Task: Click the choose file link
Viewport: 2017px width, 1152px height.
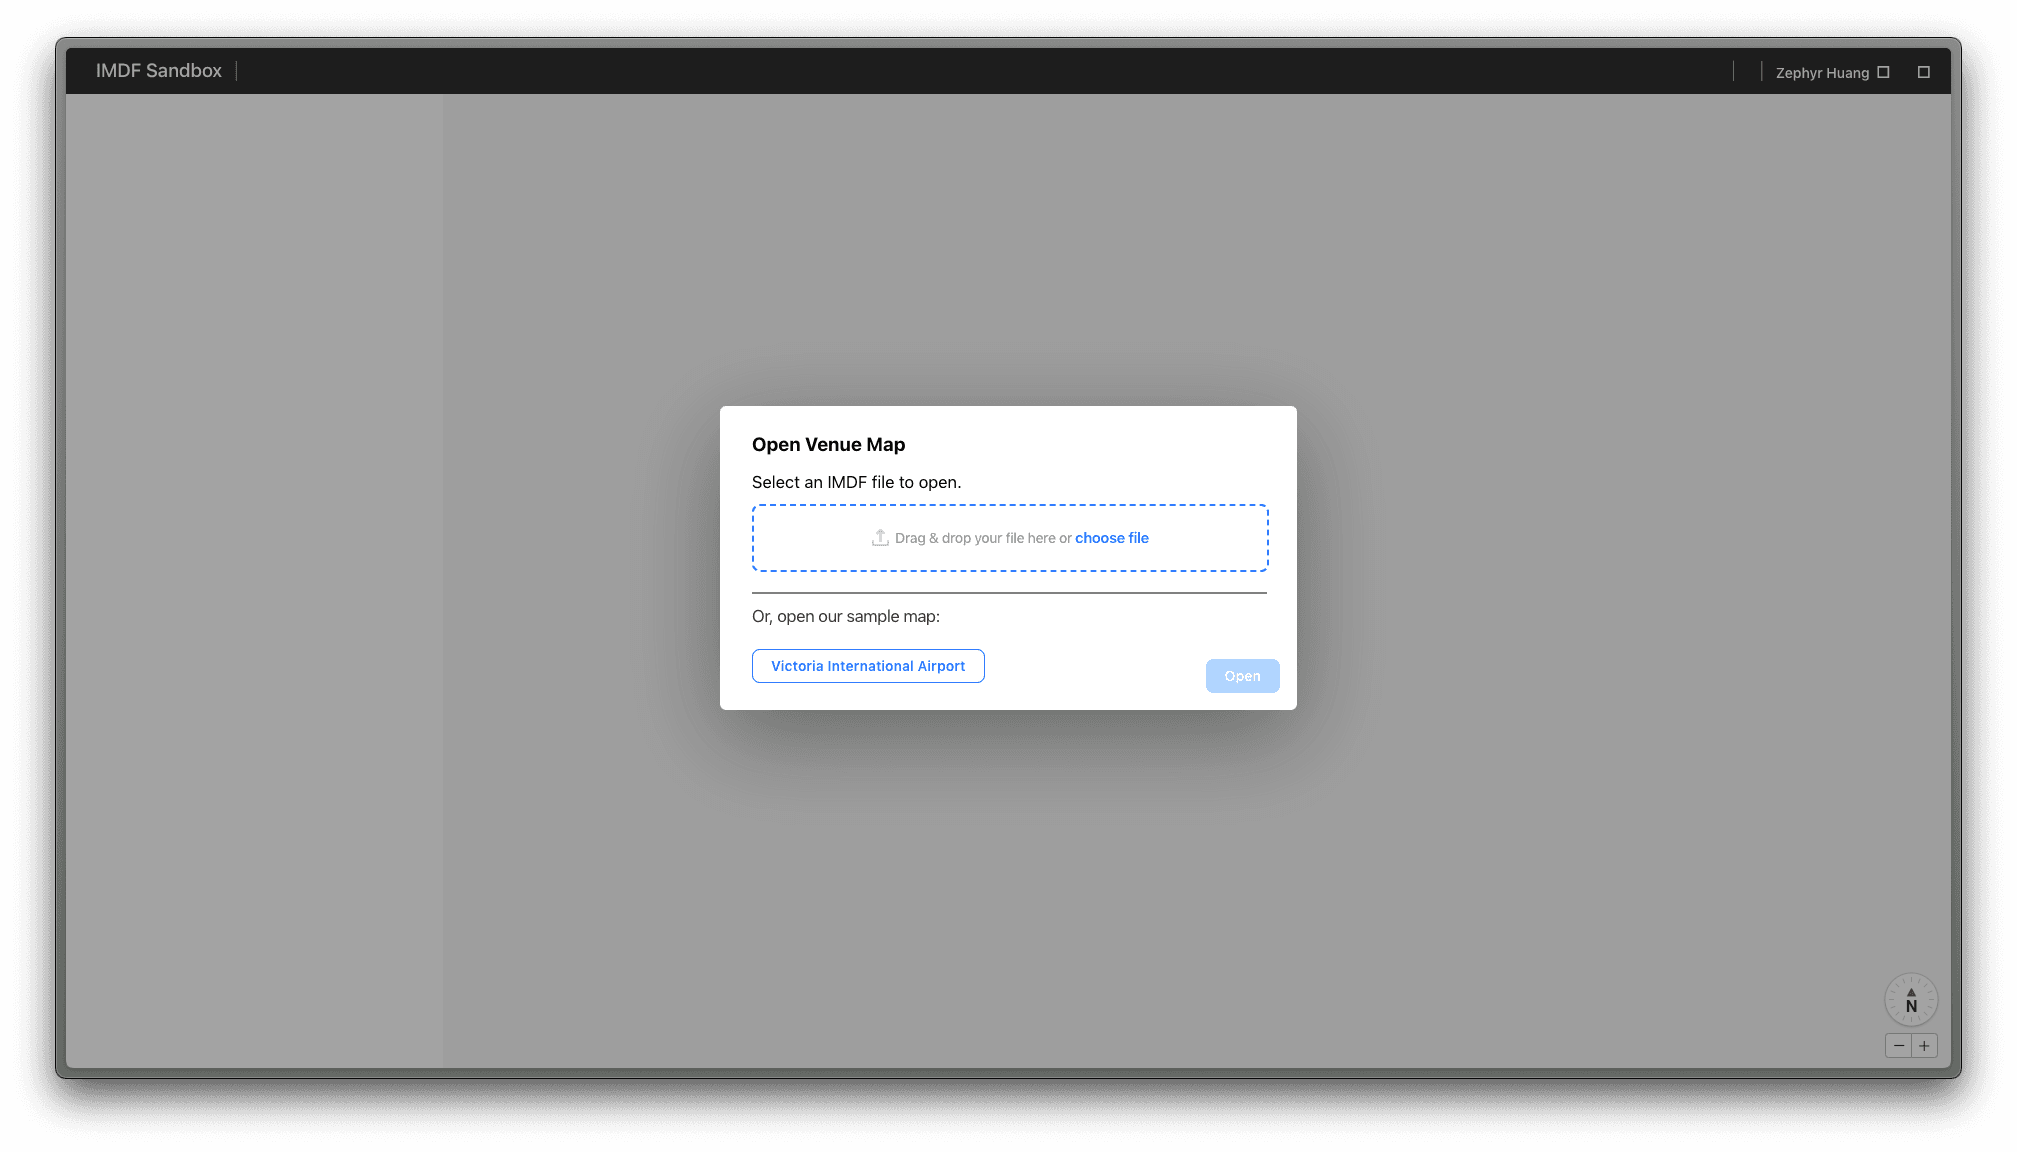Action: [x=1111, y=538]
